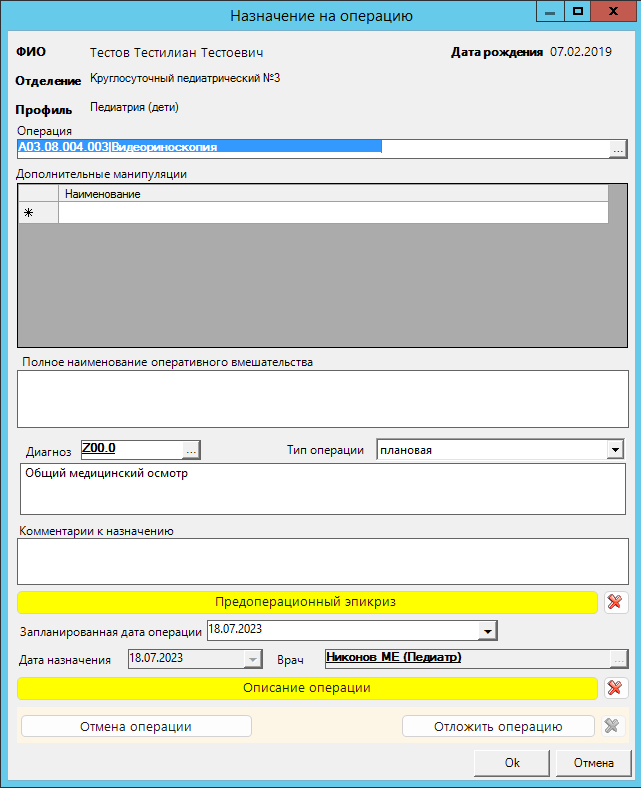Image resolution: width=641 pixels, height=788 pixels.
Task: Delete the Описание операции with red X
Action: pos(616,688)
